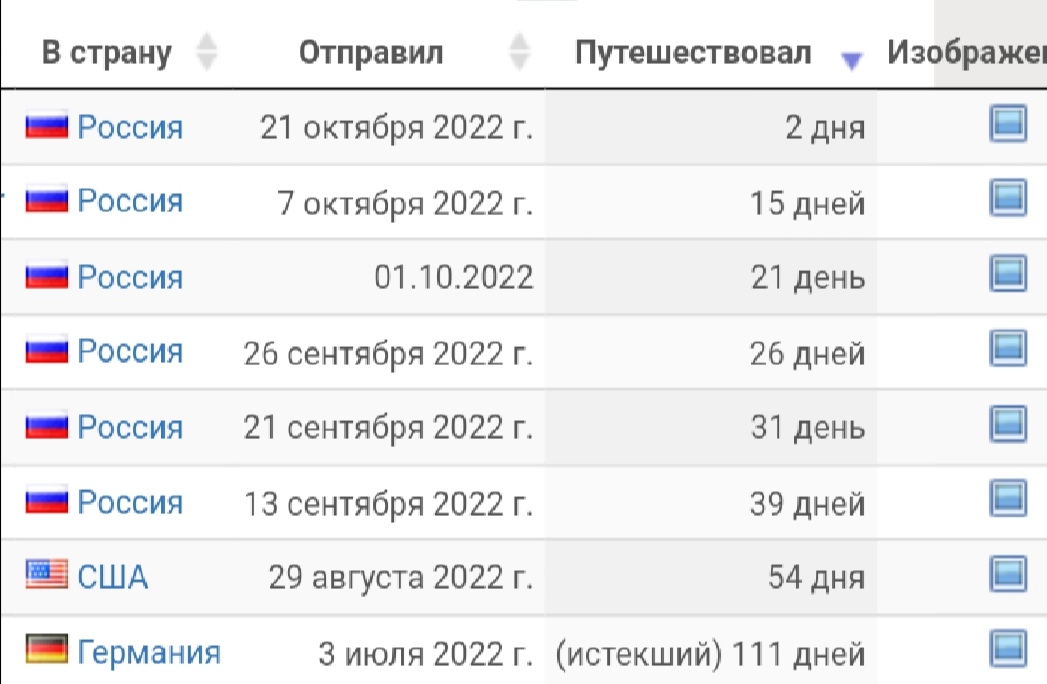Toggle sort arrows next to Отправил

tap(519, 51)
